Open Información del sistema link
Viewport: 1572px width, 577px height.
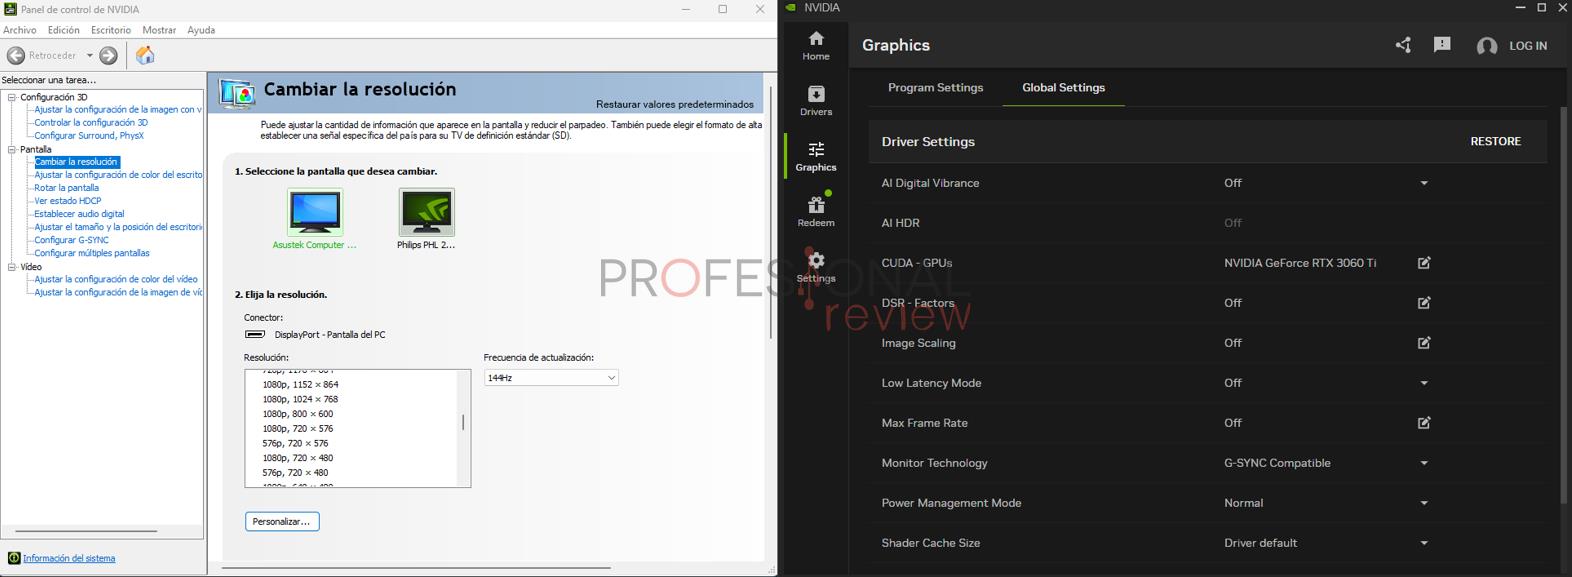(x=69, y=558)
